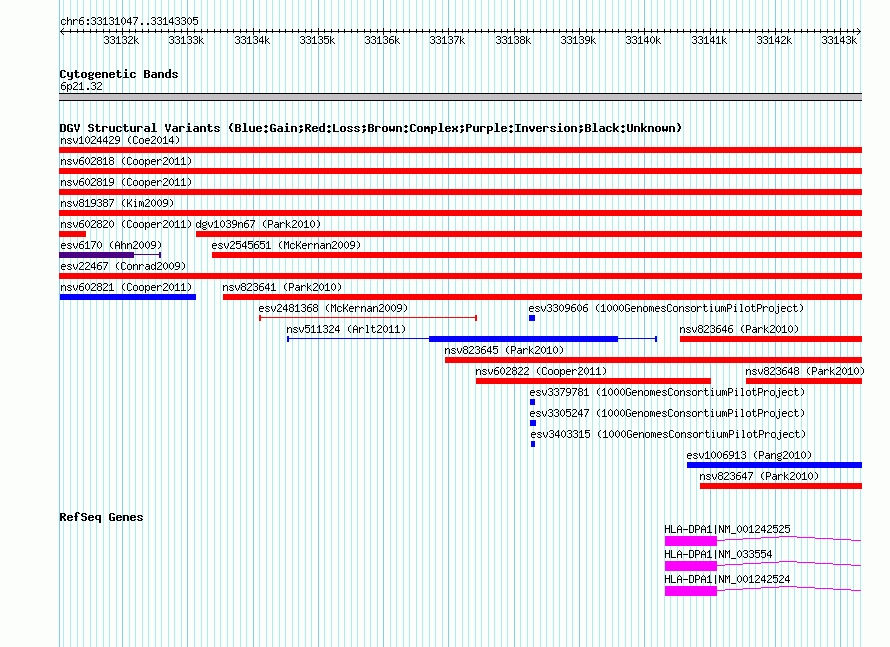Image resolution: width=890 pixels, height=647 pixels.
Task: Open the blue esv1006913 (Pang2010) gain bar
Action: click(x=774, y=465)
